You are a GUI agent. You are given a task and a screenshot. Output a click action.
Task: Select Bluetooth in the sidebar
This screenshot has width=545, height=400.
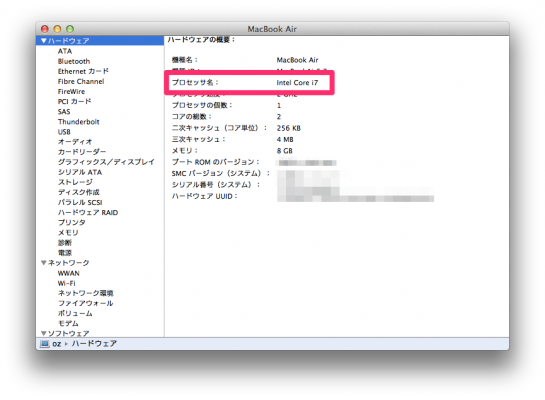(74, 61)
